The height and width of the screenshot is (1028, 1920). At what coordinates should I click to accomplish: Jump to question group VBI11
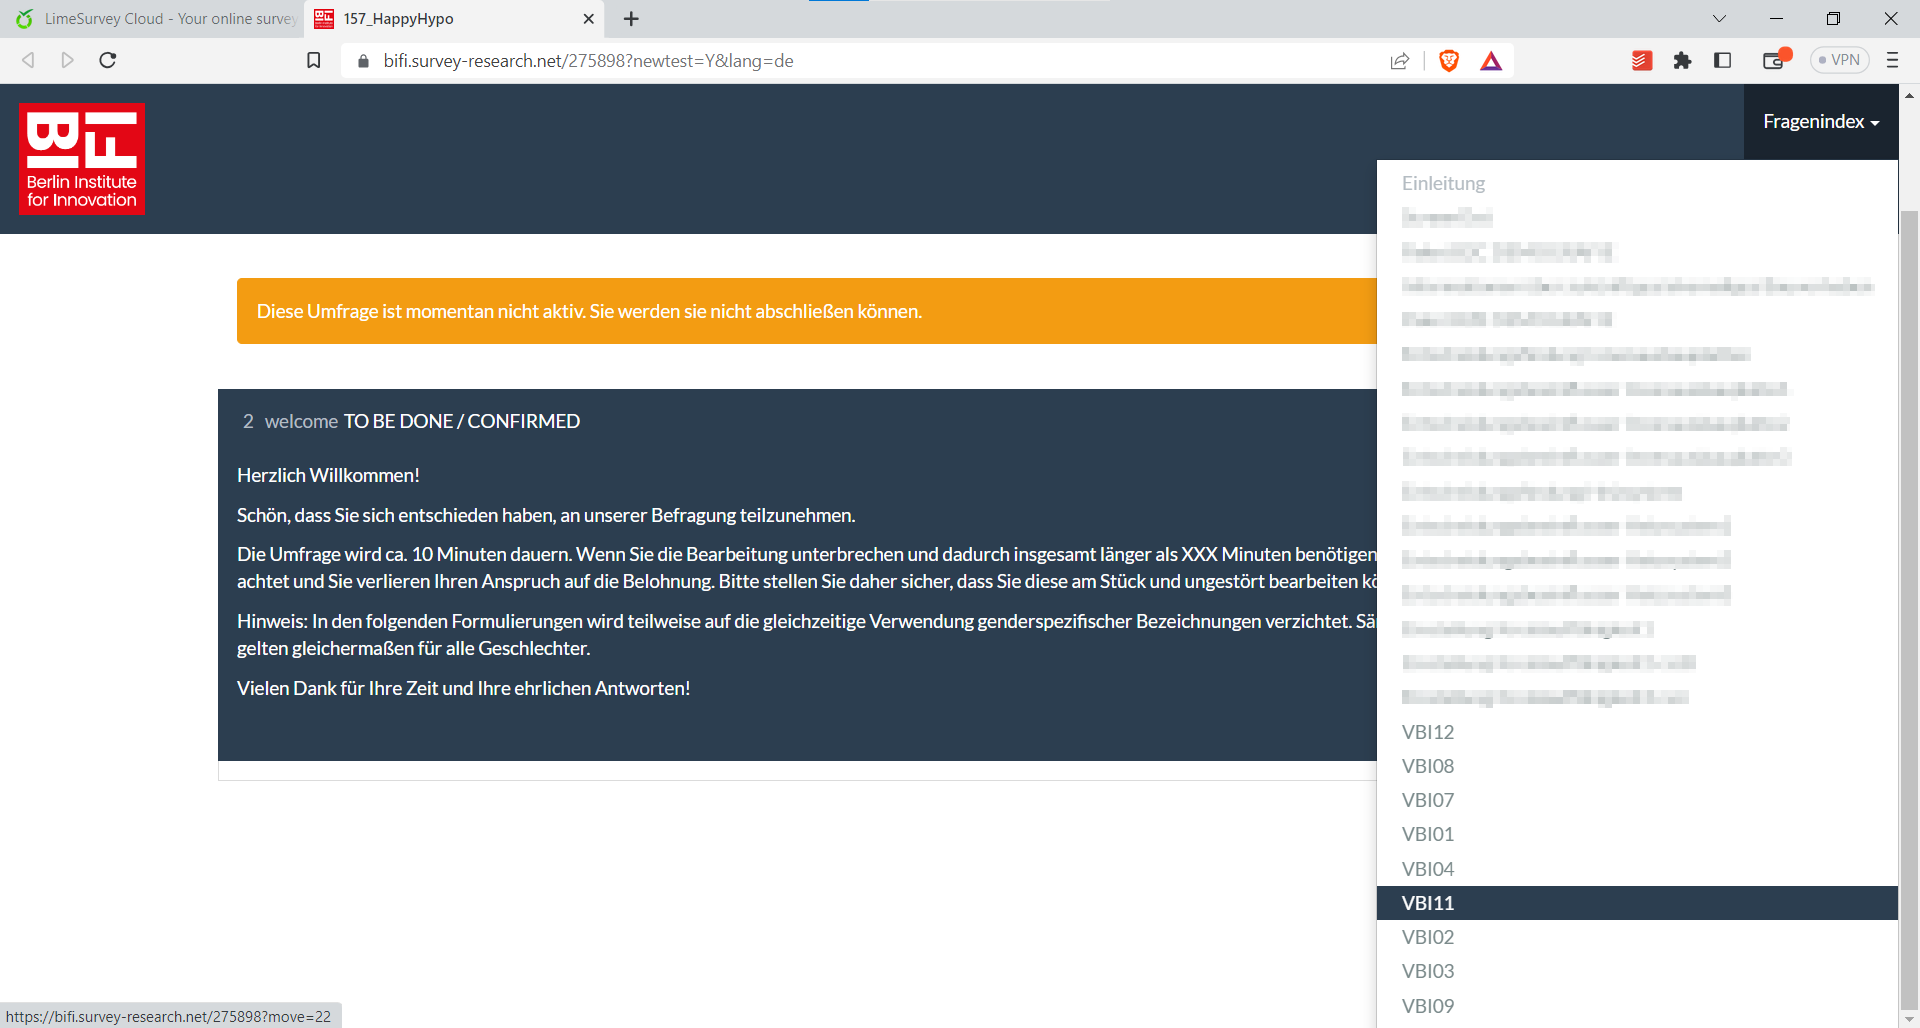(x=1637, y=903)
